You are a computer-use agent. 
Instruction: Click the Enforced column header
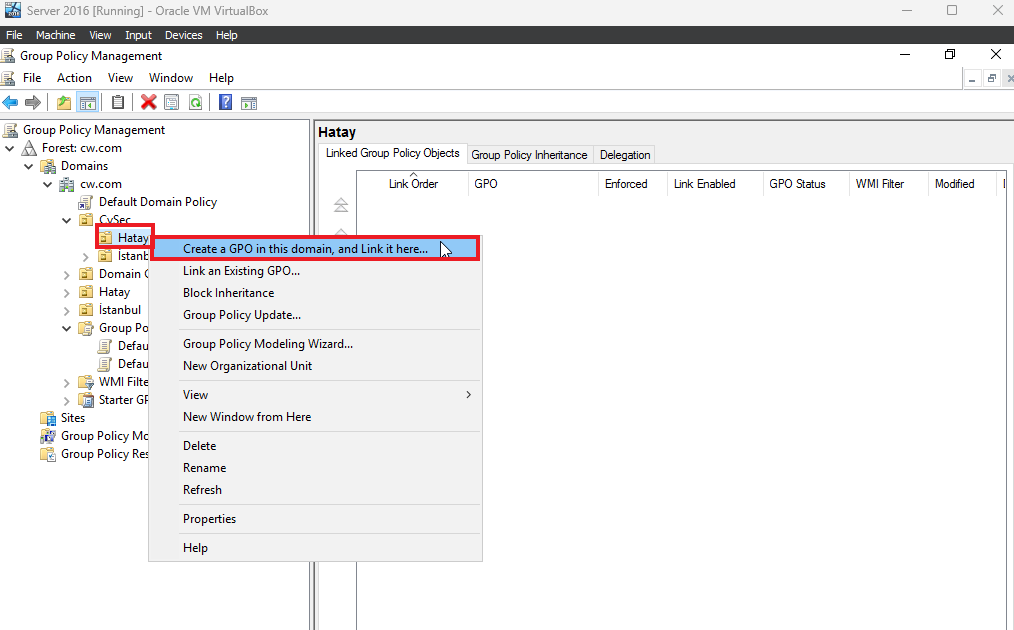coord(632,184)
